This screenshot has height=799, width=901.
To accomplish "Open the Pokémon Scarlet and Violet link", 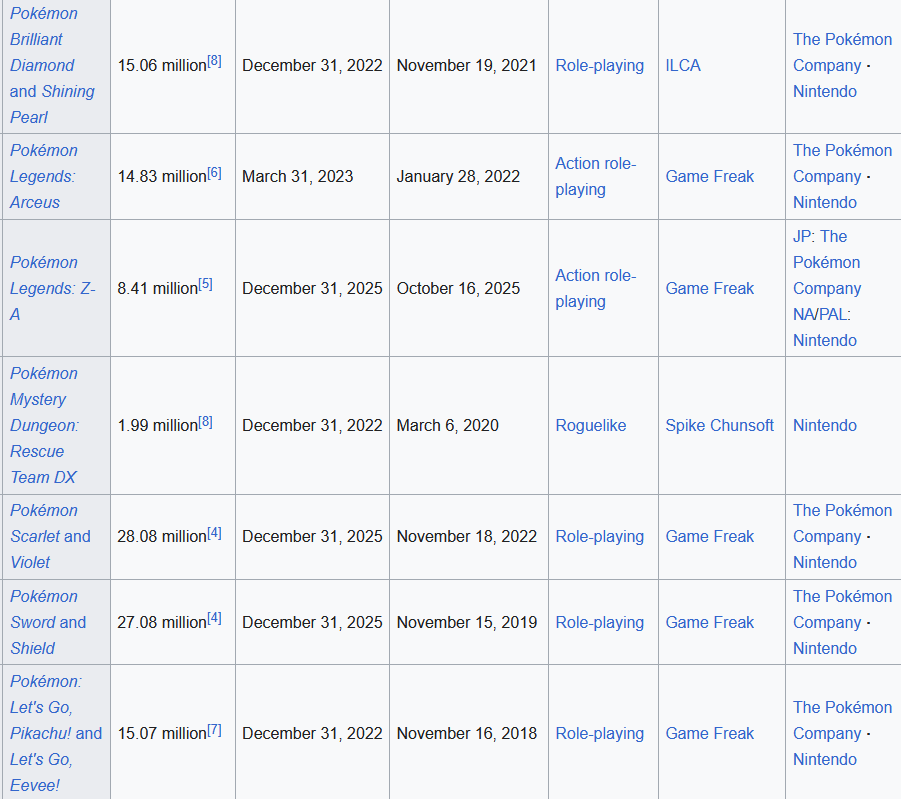I will 50,536.
